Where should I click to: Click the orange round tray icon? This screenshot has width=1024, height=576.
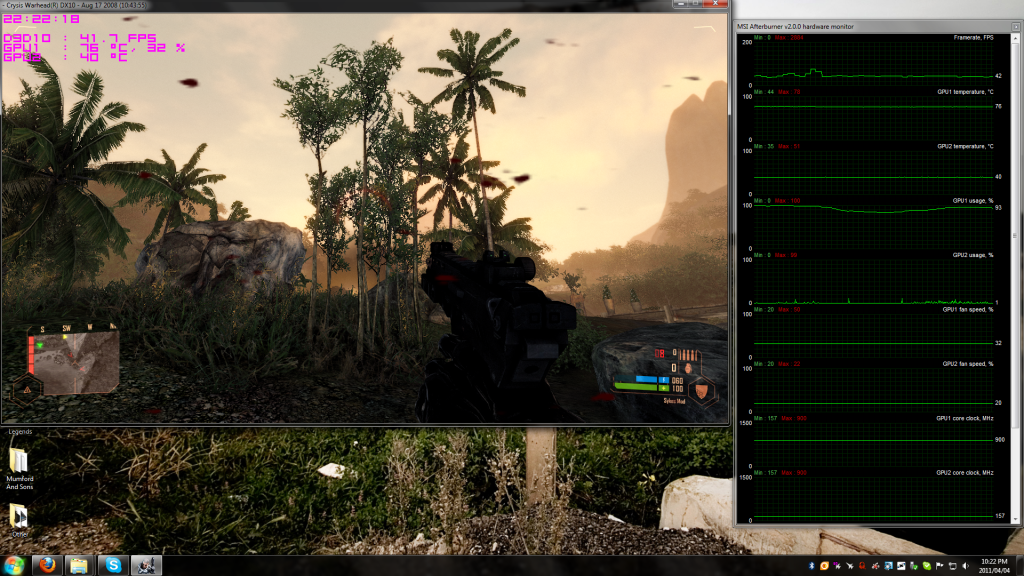pyautogui.click(x=824, y=566)
